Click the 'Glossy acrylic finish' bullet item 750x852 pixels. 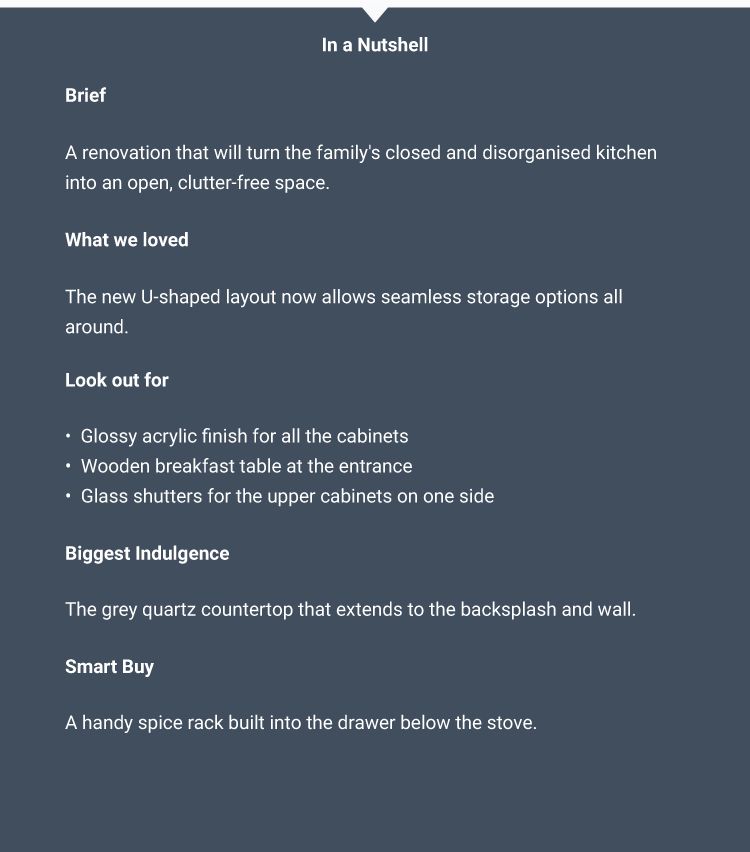point(244,436)
